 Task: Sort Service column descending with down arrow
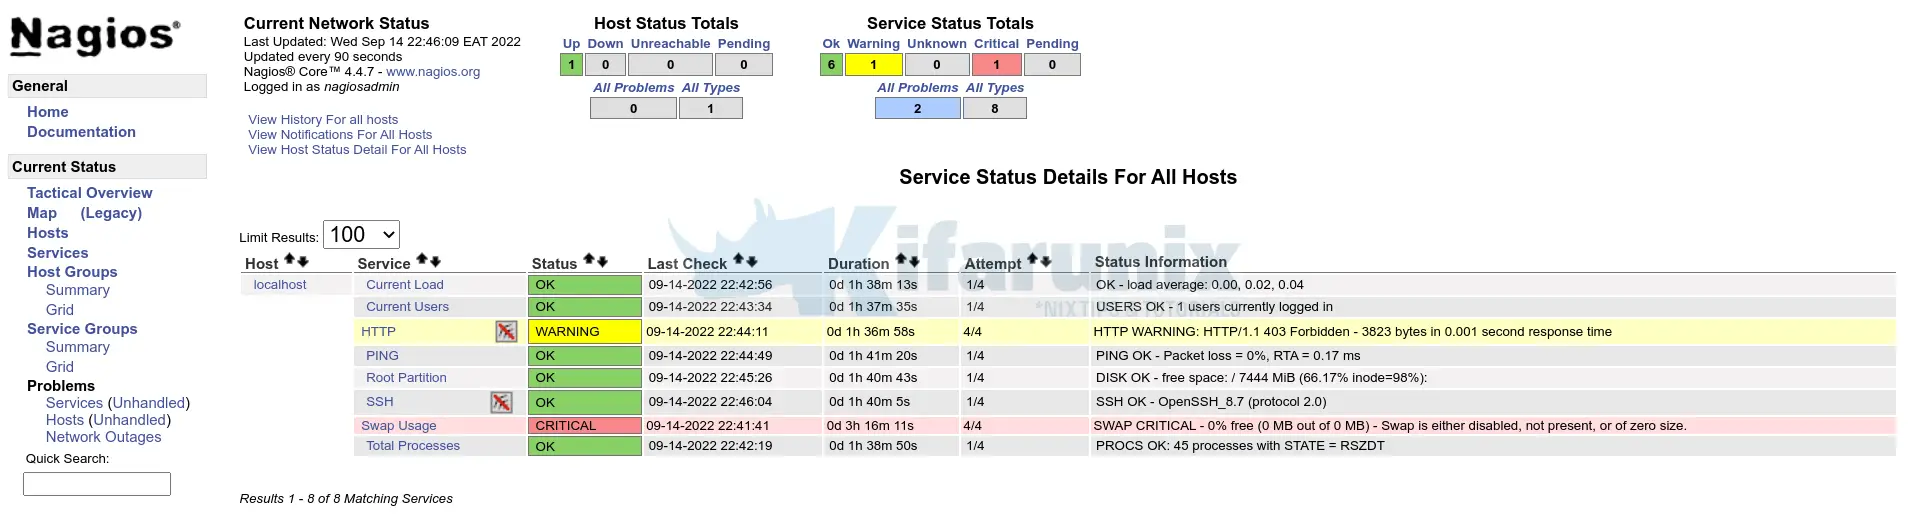tap(435, 261)
